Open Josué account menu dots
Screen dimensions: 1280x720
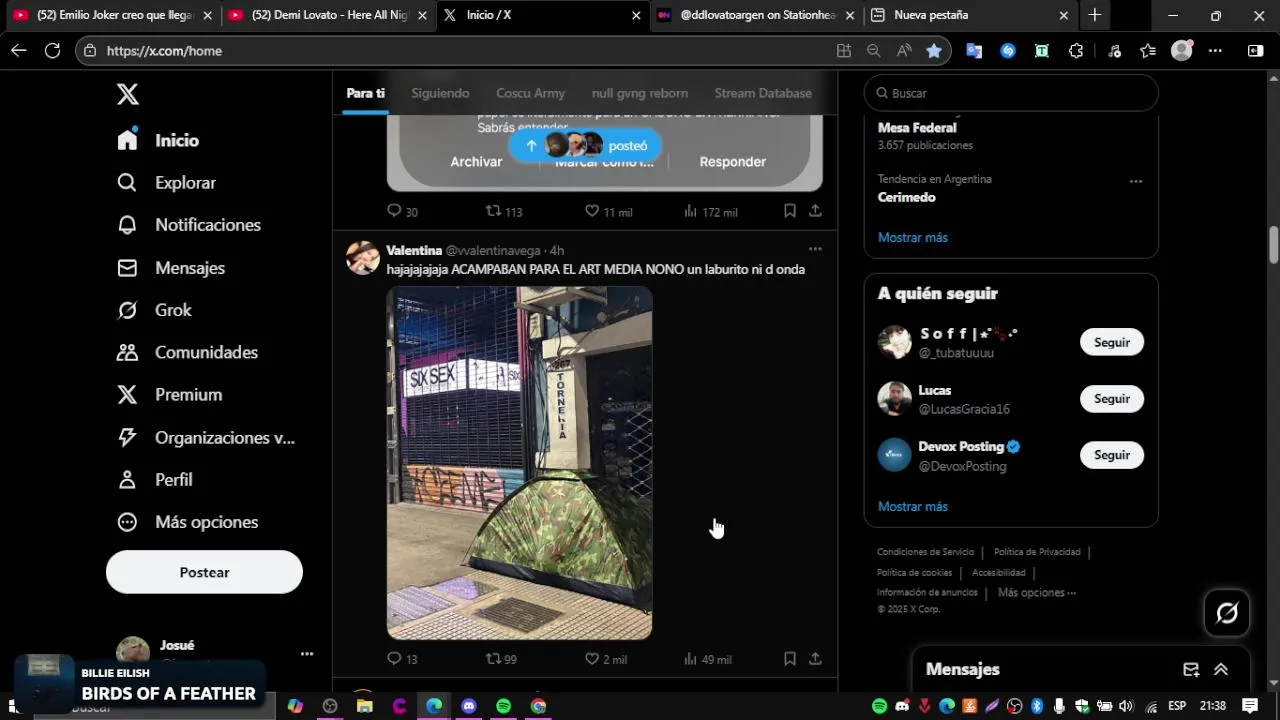307,654
